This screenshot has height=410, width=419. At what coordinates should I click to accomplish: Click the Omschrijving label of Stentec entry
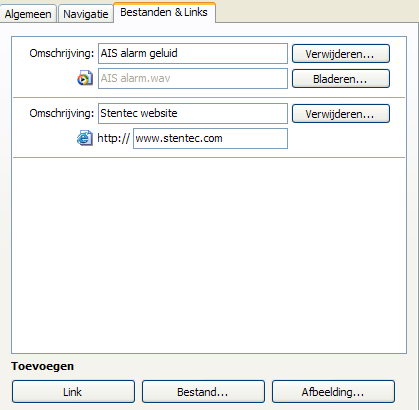click(x=62, y=113)
